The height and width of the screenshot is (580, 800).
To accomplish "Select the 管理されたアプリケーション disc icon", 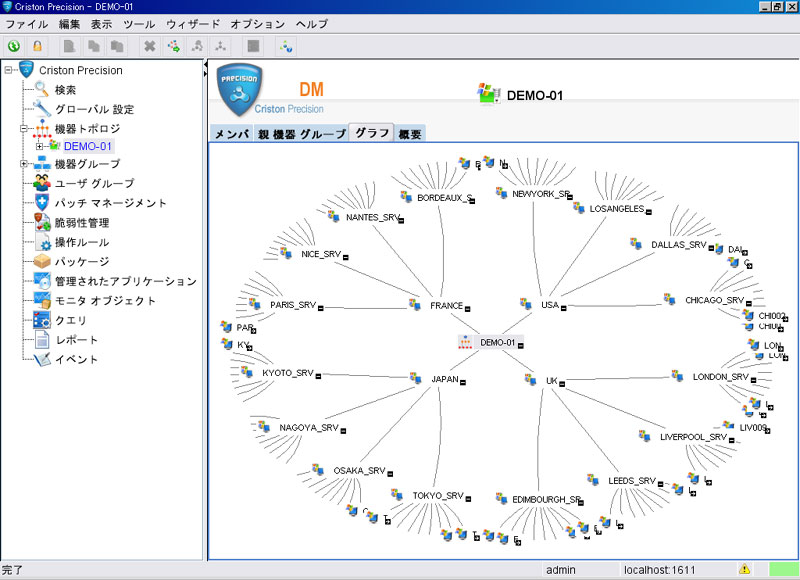I will coord(42,281).
